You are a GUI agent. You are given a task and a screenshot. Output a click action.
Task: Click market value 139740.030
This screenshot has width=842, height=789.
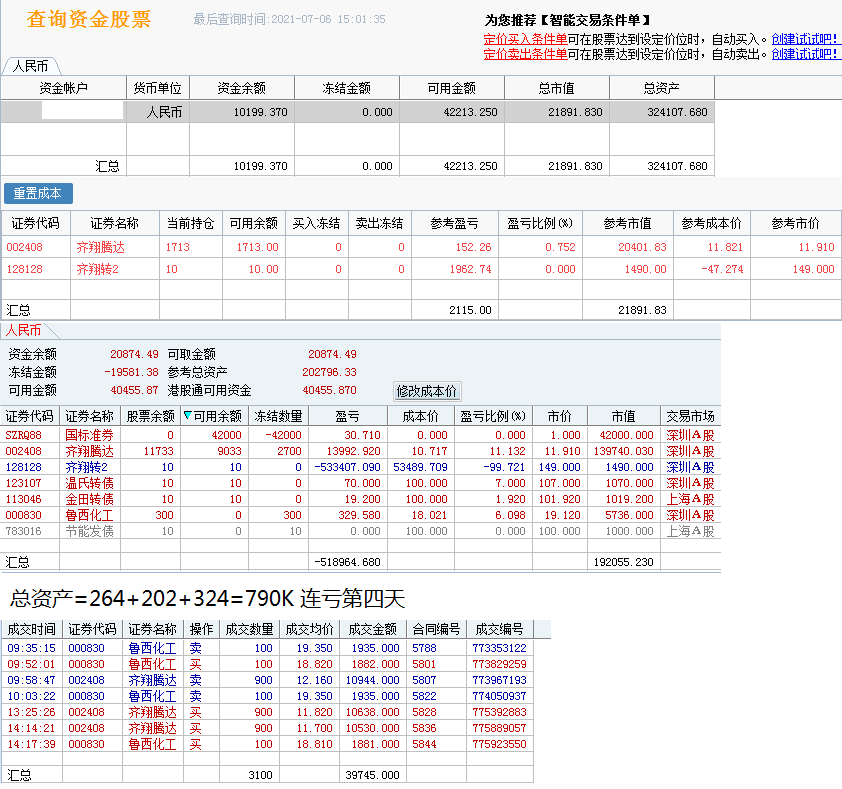tap(623, 451)
